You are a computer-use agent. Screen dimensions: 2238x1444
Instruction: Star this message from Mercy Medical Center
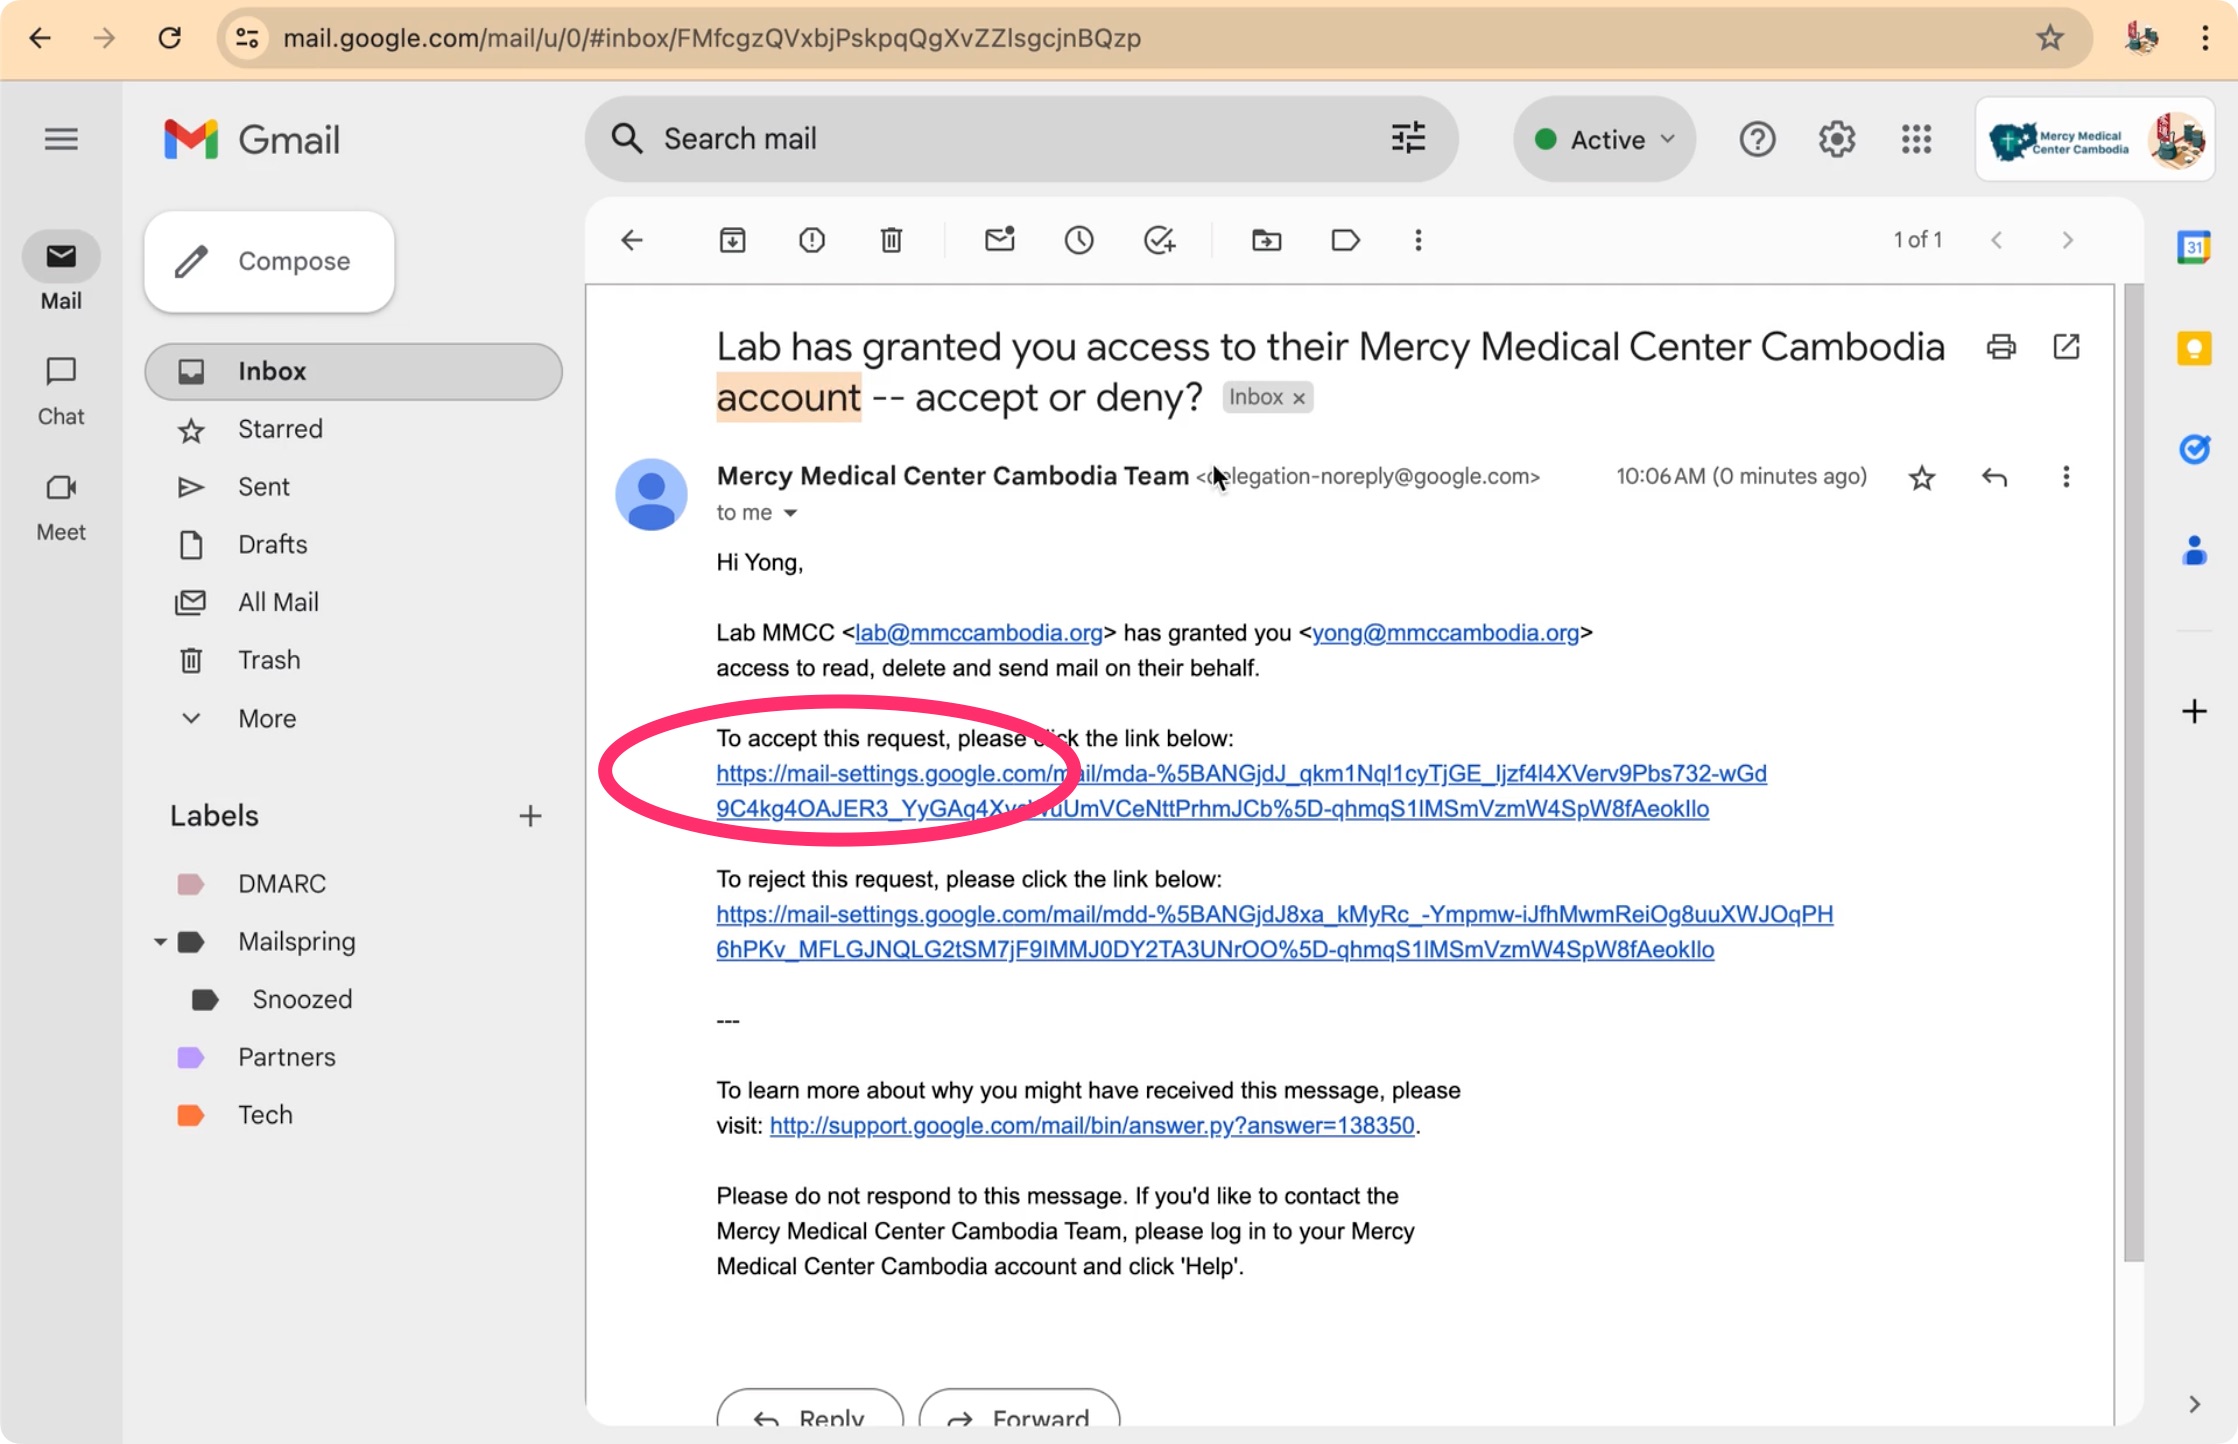click(1921, 478)
